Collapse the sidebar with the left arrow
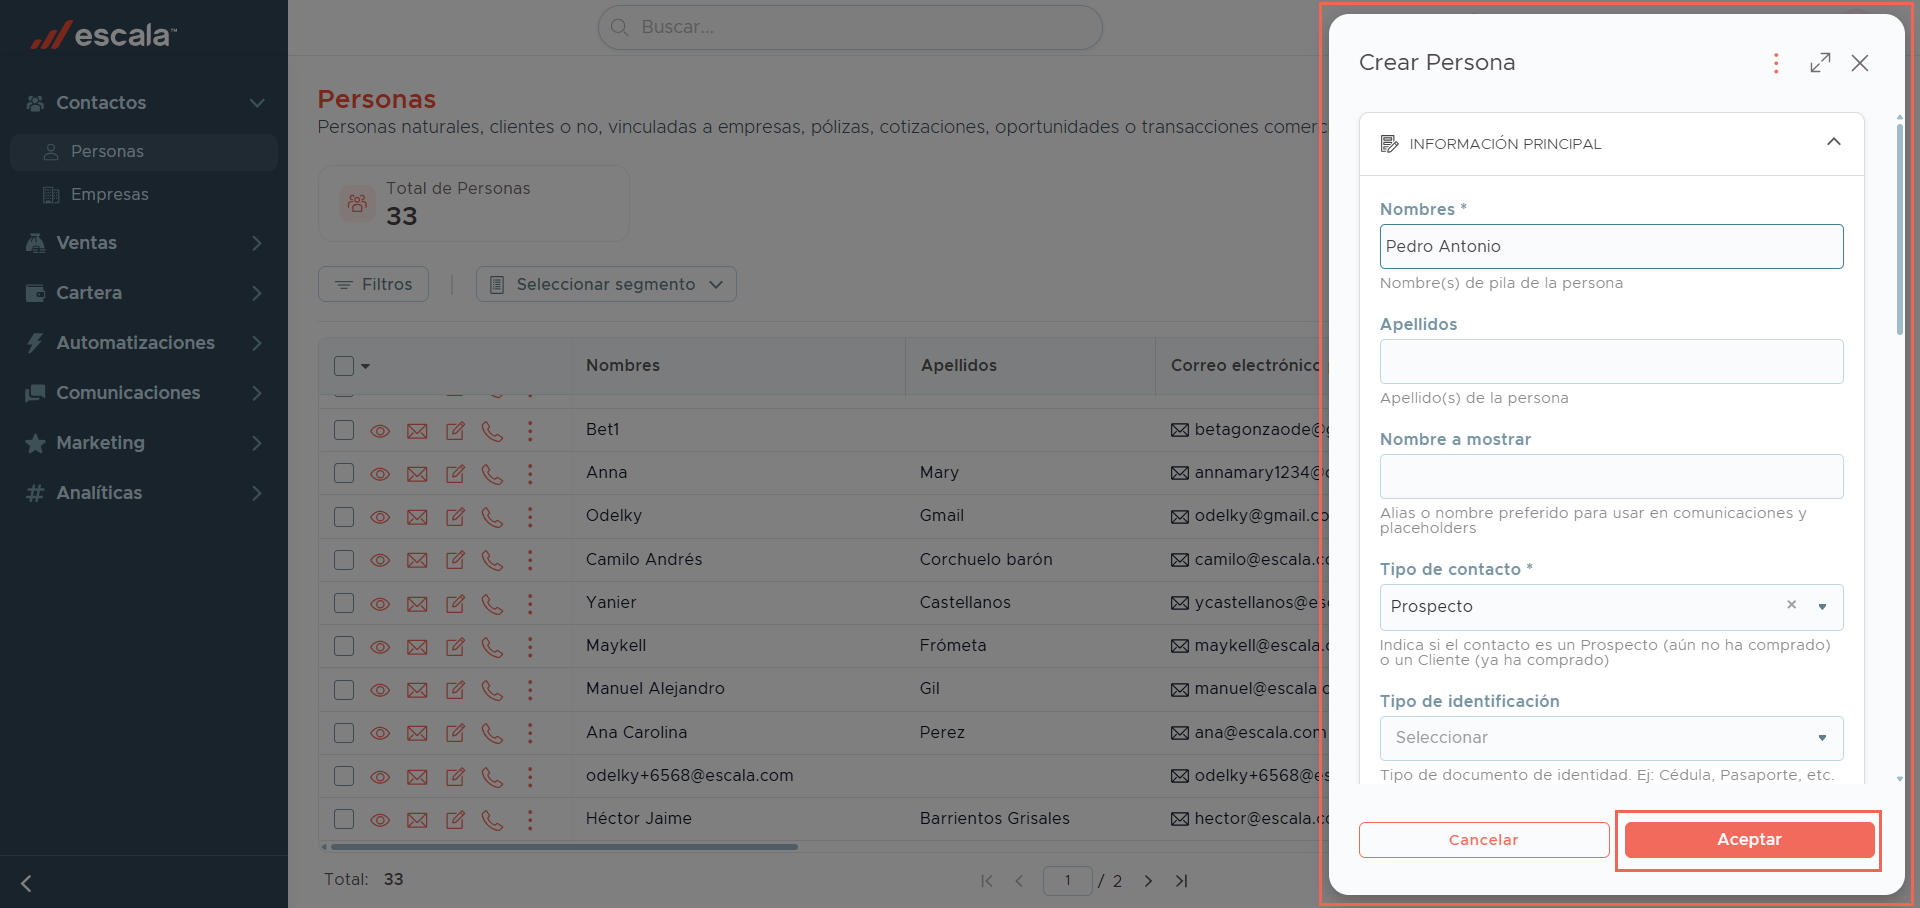Viewport: 1920px width, 908px height. tap(27, 883)
